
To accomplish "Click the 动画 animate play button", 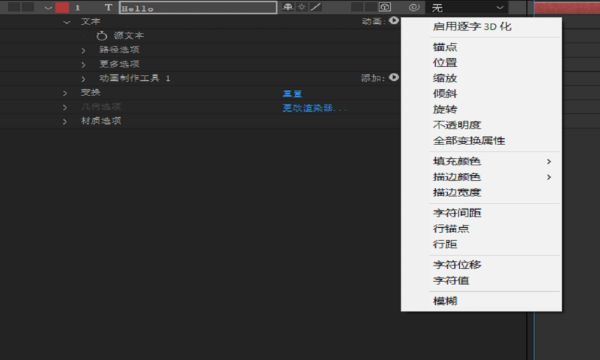I will click(x=394, y=21).
